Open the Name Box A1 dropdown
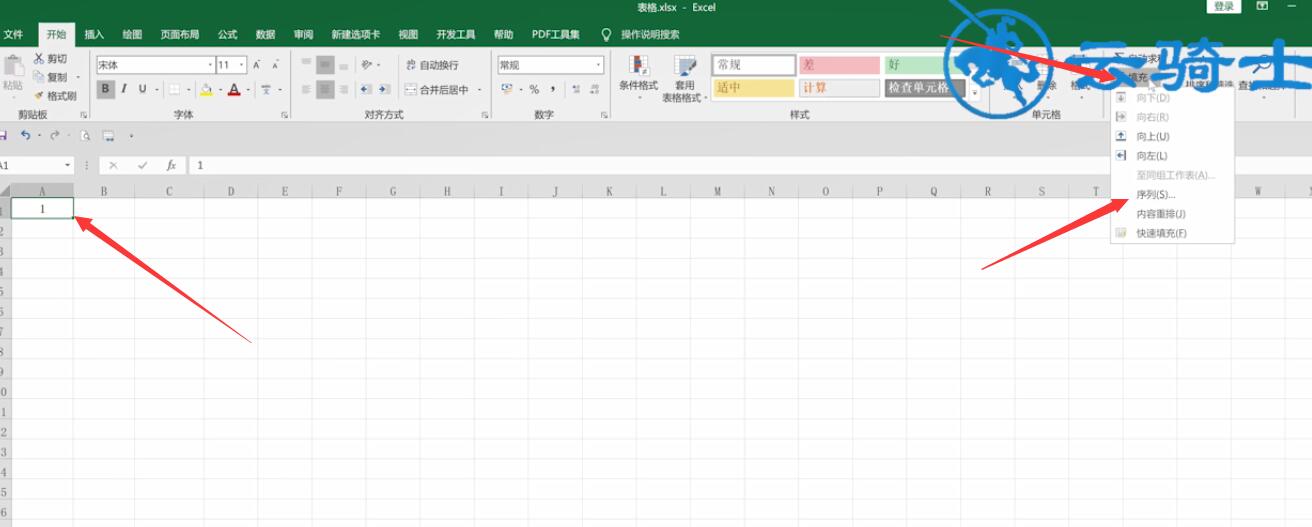Viewport: 1312px width, 527px height. click(68, 165)
